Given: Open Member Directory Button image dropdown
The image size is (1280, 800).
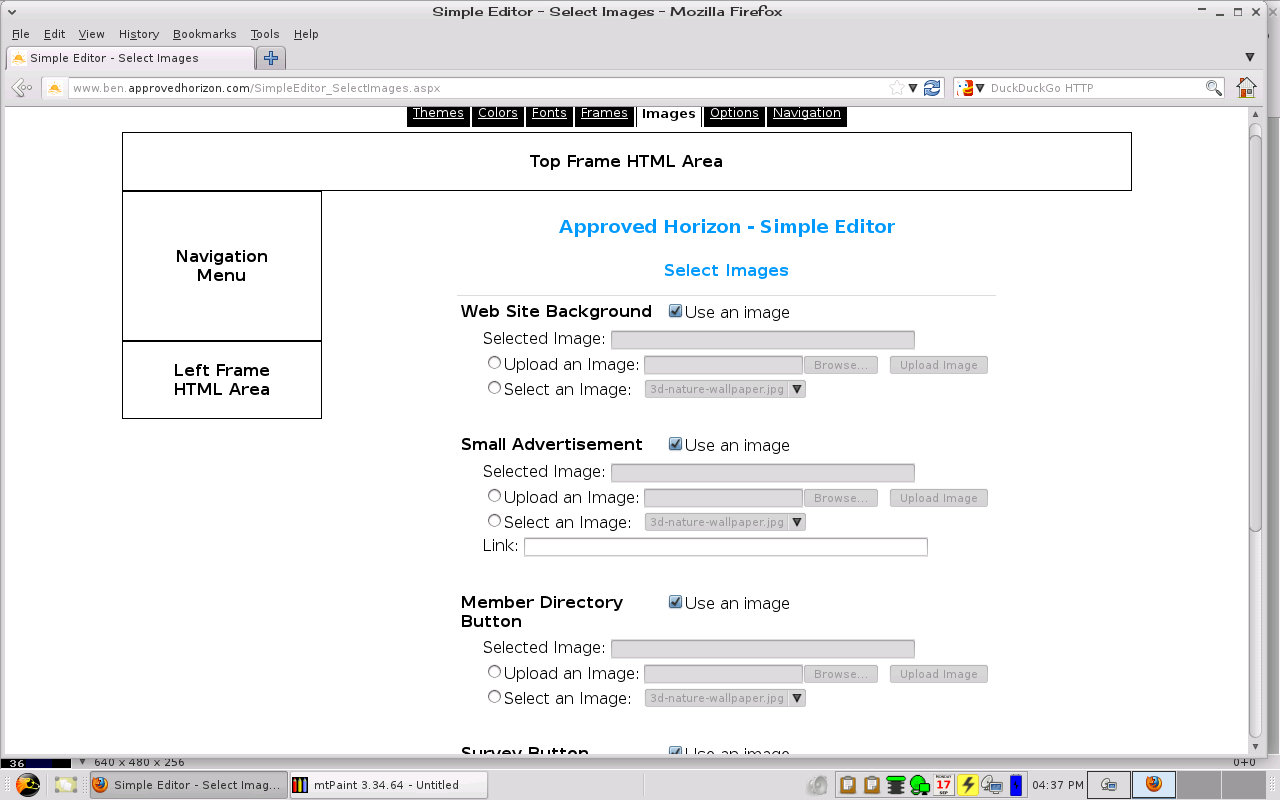Looking at the screenshot, I should [725, 698].
